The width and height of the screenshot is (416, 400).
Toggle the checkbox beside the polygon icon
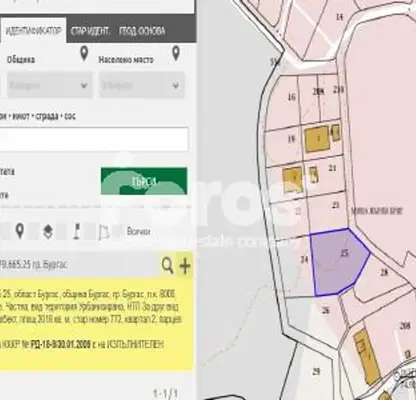click(89, 232)
